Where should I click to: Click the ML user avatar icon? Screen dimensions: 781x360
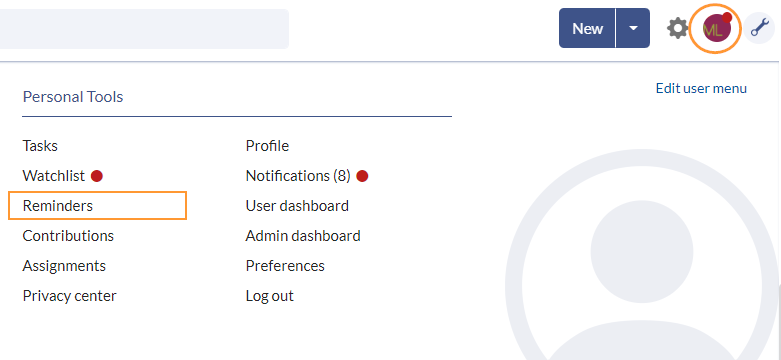tap(716, 29)
